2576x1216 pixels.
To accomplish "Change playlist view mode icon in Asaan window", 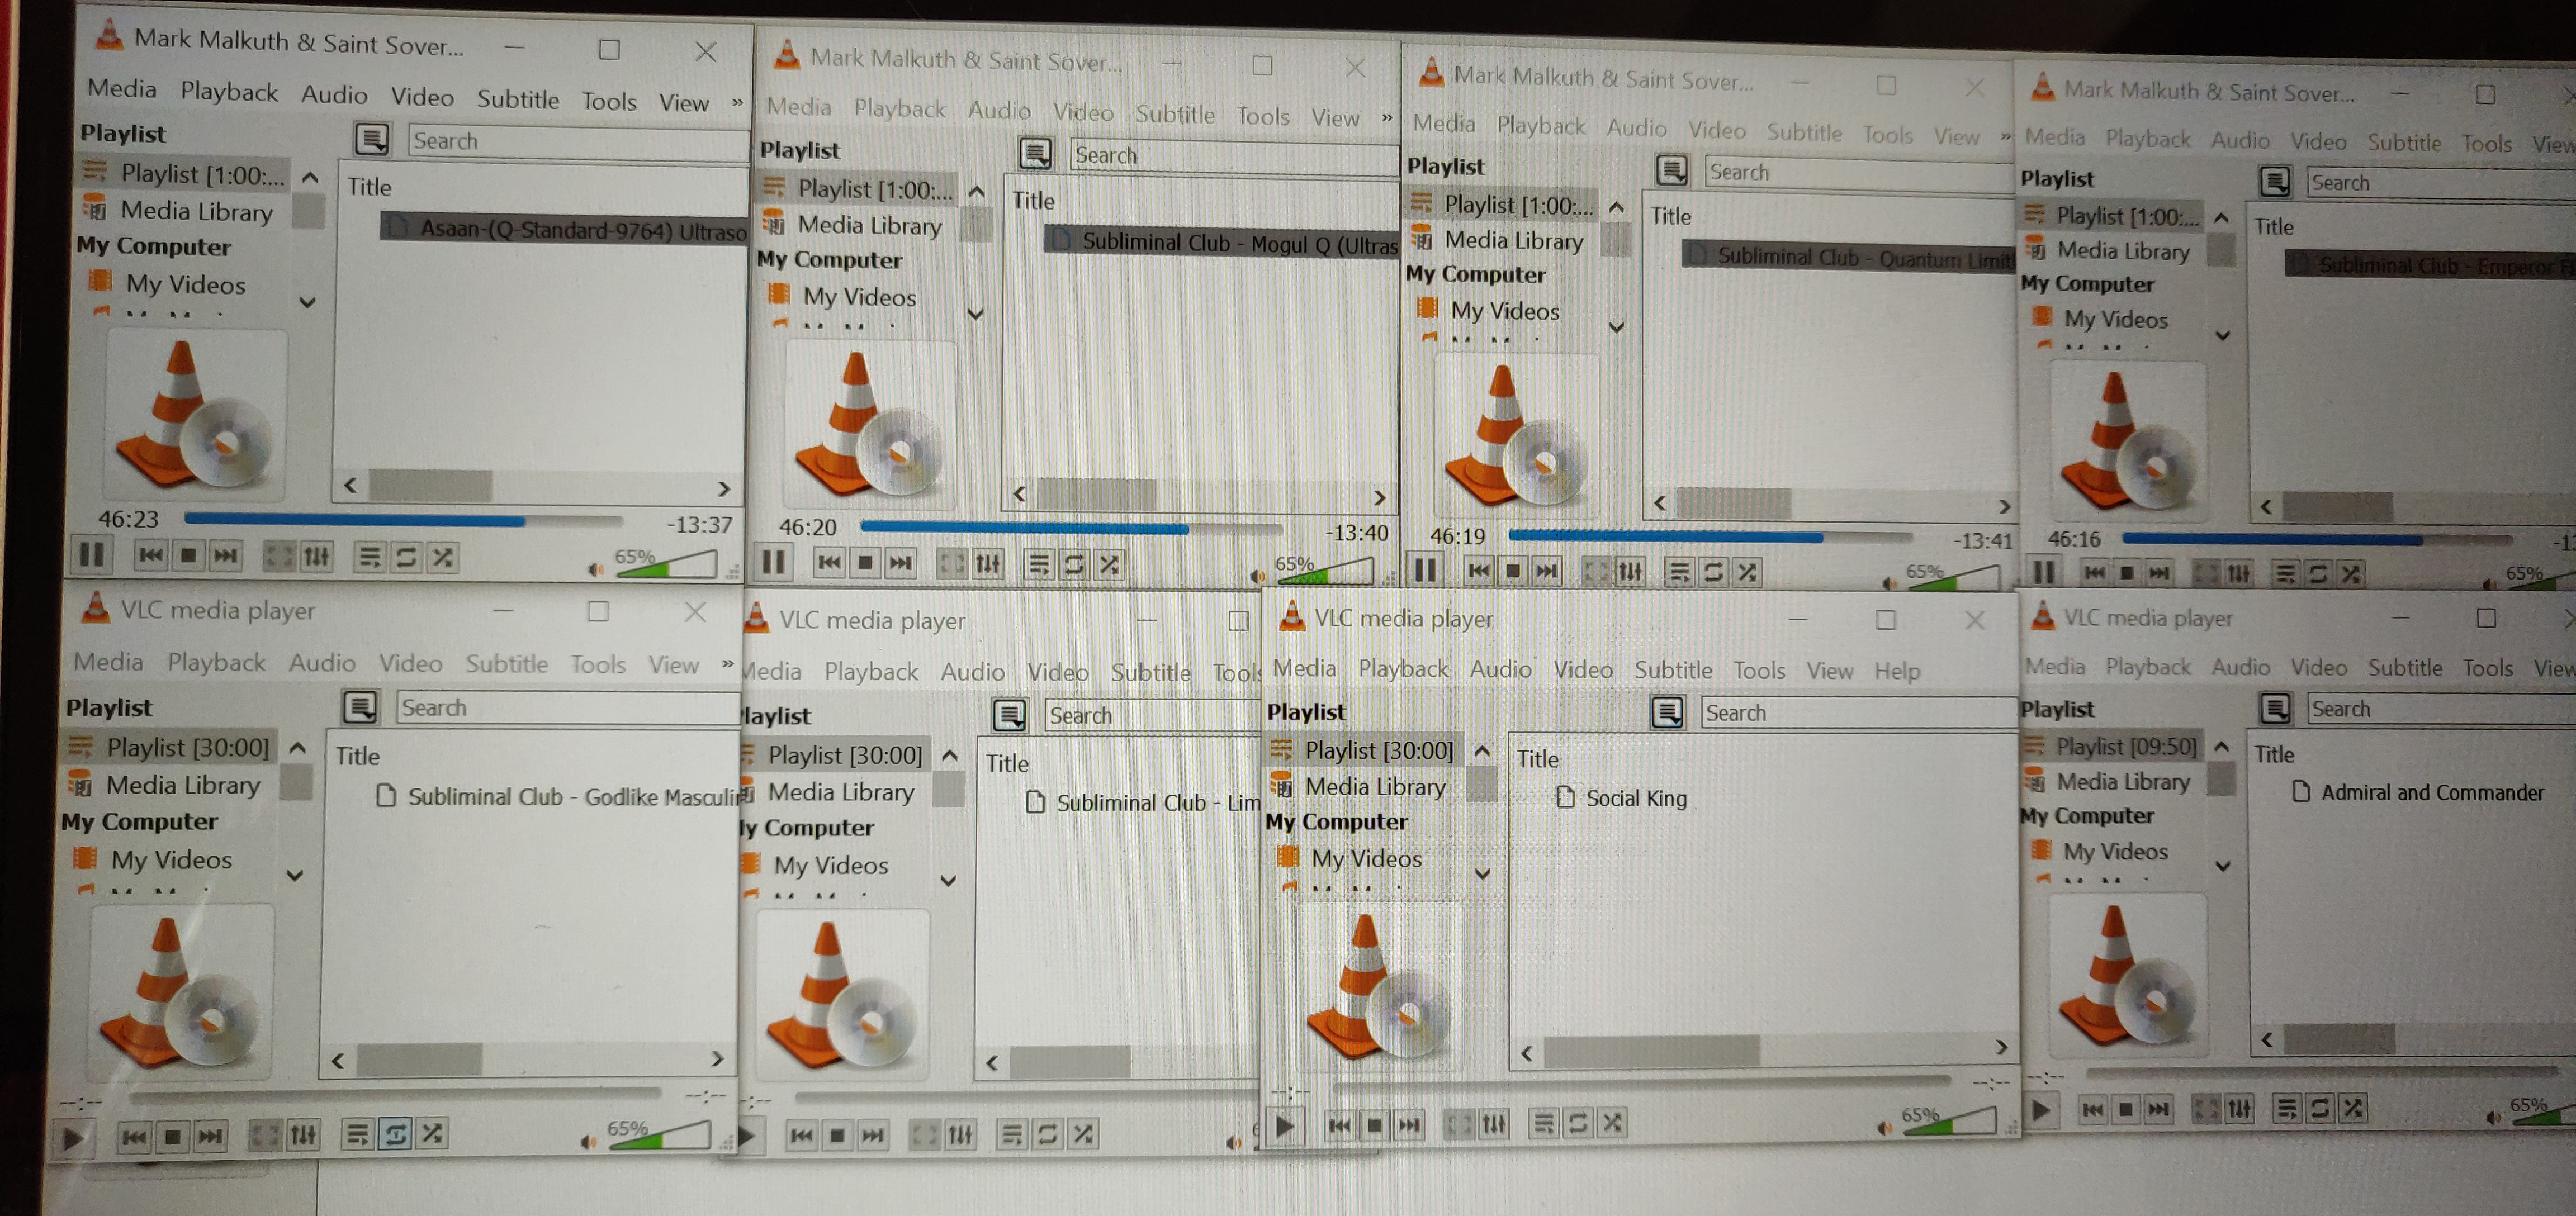I will [372, 139].
